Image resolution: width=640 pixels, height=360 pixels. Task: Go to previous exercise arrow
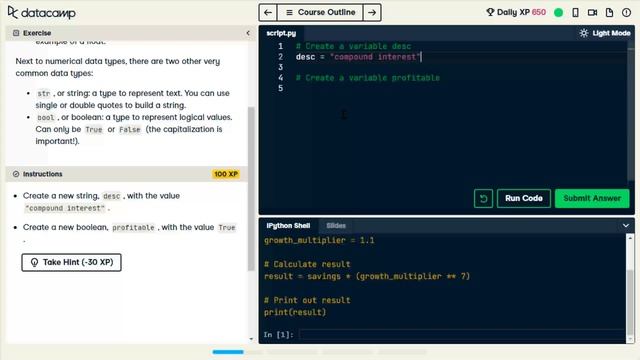pos(268,12)
